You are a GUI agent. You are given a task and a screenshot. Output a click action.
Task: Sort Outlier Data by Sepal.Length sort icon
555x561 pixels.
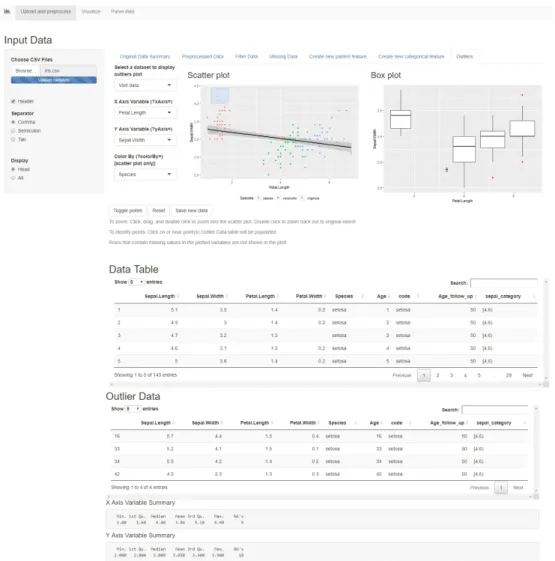tap(174, 423)
